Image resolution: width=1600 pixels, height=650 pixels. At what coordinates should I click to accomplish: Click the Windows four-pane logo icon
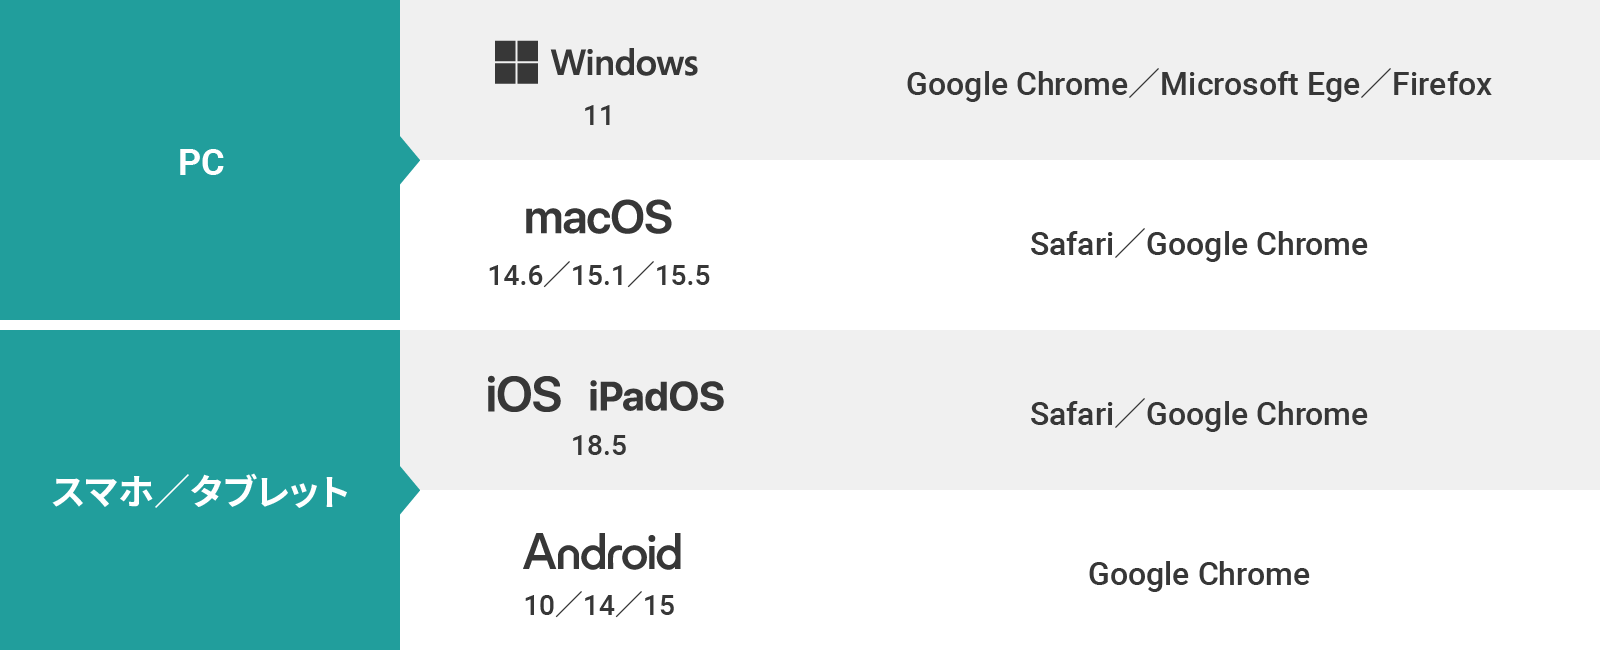[516, 62]
